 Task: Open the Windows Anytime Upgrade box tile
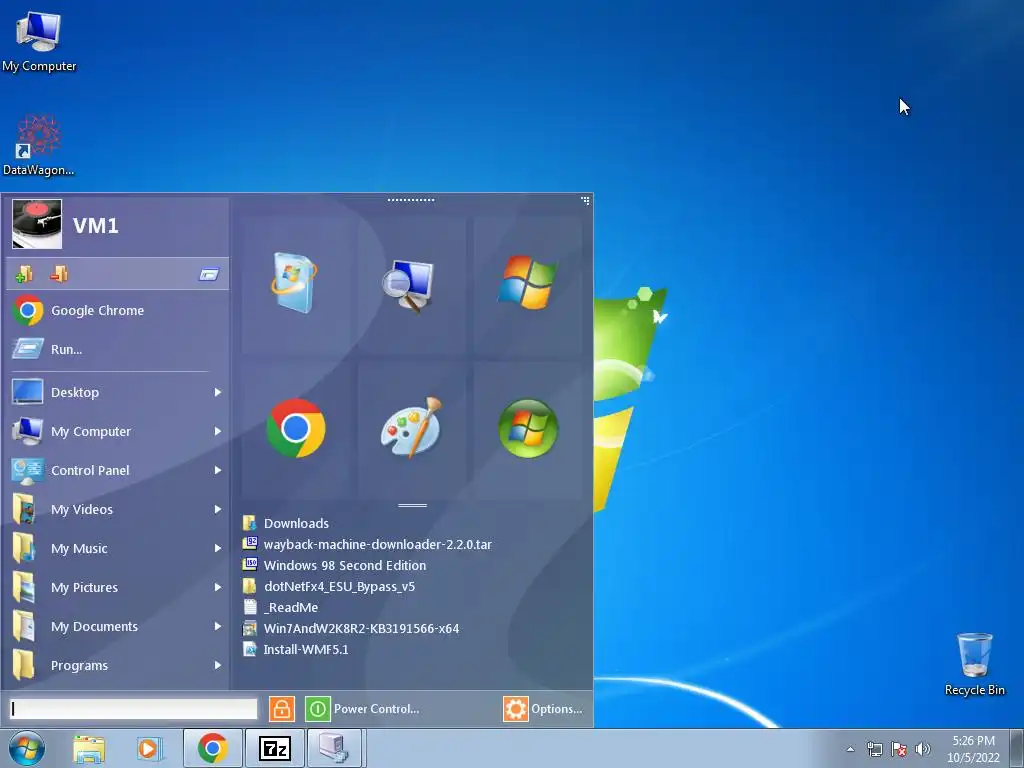click(295, 283)
